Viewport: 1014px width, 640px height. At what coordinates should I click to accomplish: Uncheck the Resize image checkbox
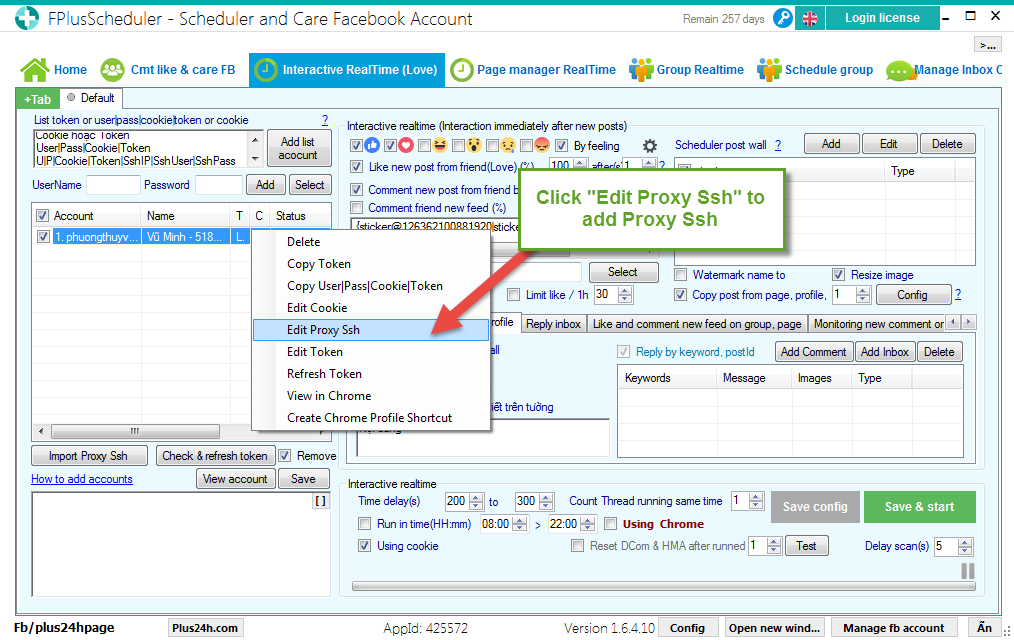point(839,275)
